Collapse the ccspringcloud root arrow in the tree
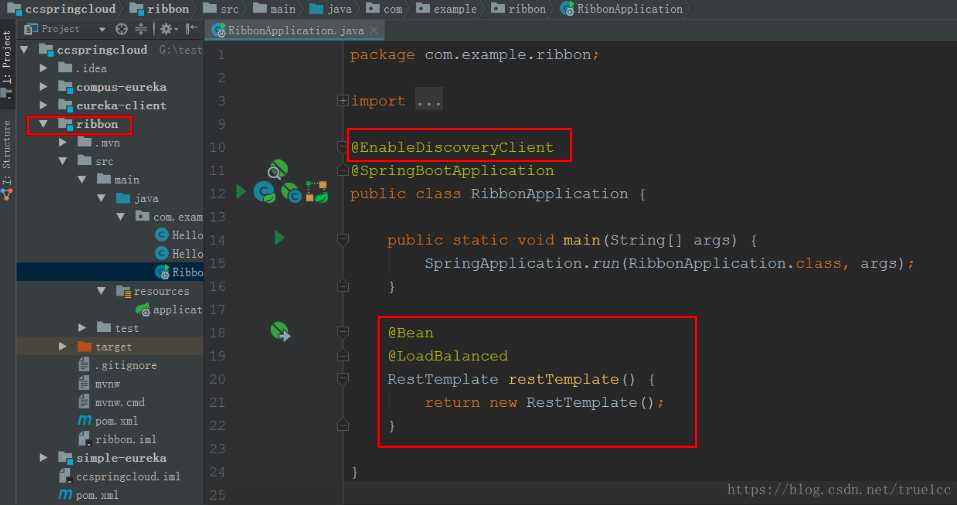The width and height of the screenshot is (957, 506). tap(24, 49)
